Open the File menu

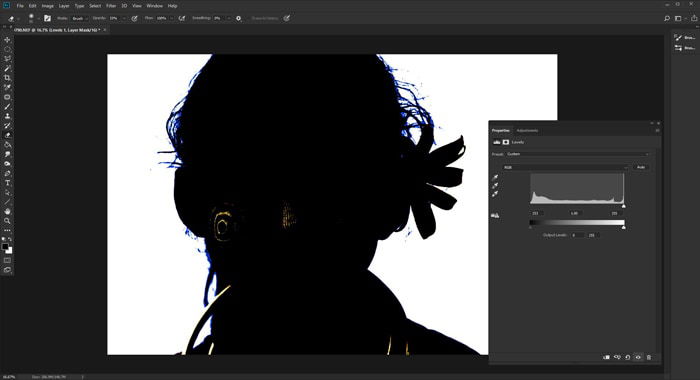(x=20, y=6)
